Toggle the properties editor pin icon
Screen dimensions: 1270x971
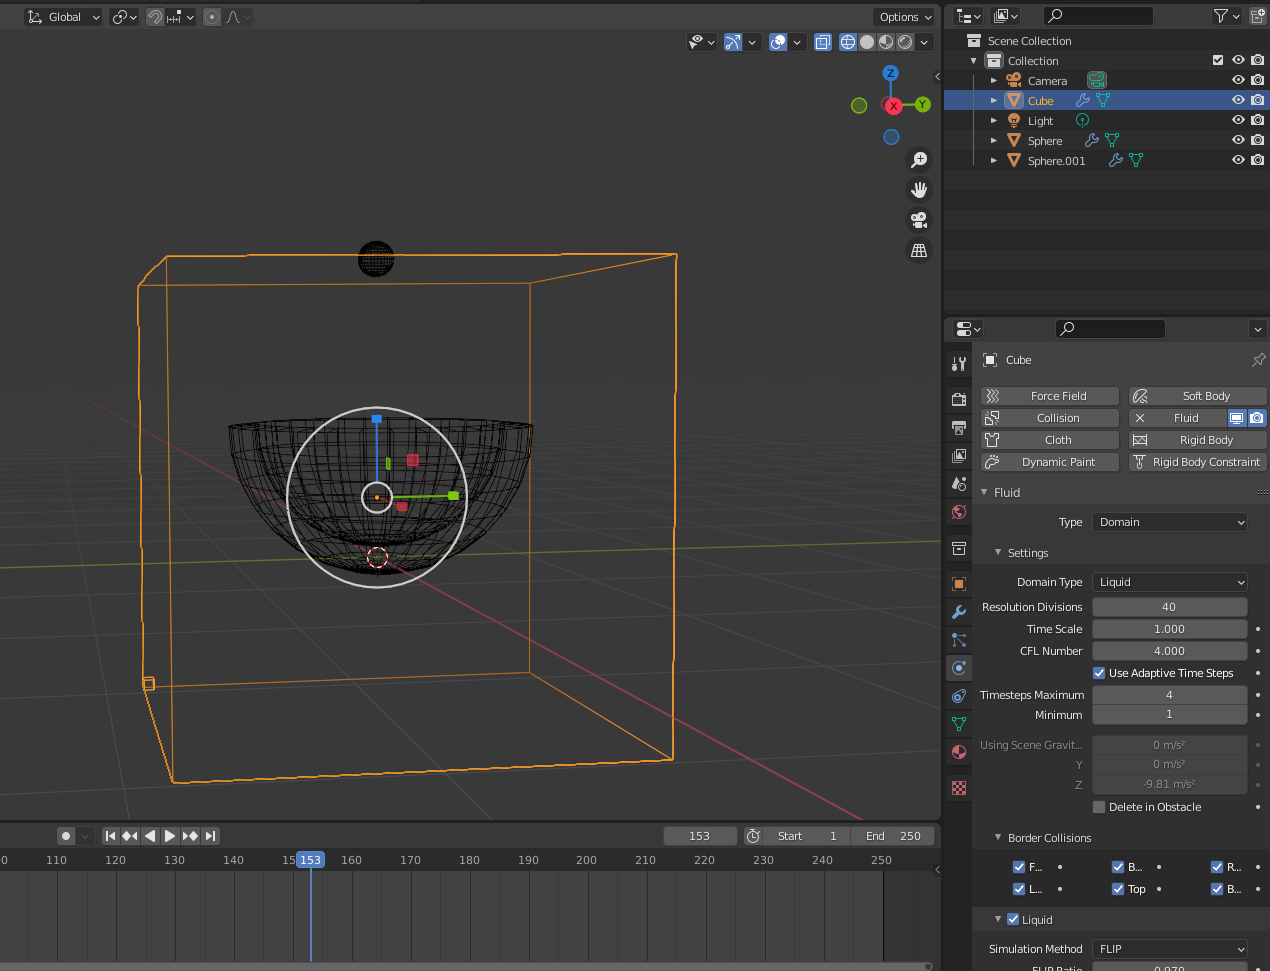click(1258, 360)
